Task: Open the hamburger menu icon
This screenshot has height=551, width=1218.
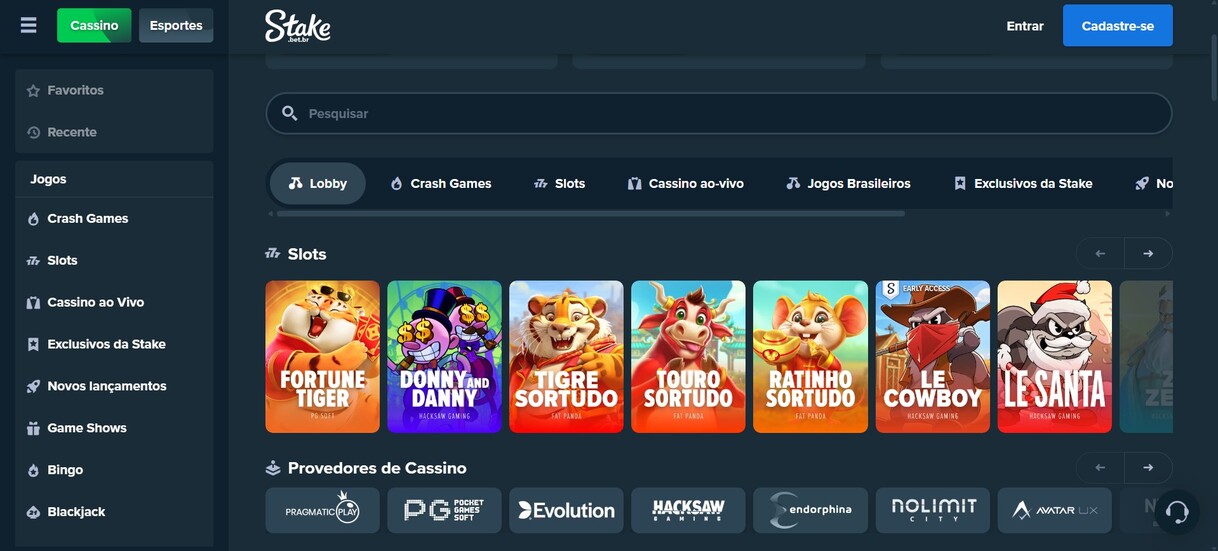Action: tap(28, 26)
